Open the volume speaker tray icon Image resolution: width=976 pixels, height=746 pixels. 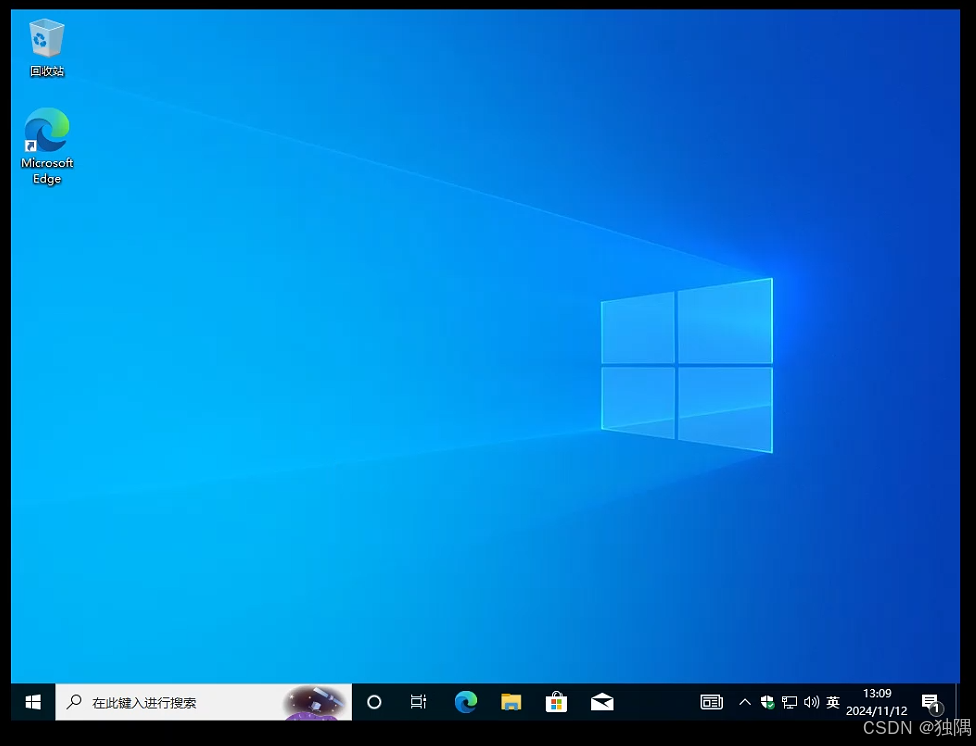tap(811, 702)
